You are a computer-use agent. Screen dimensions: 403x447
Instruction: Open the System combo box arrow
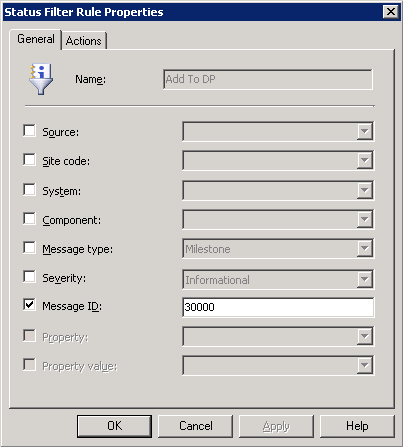click(365, 190)
